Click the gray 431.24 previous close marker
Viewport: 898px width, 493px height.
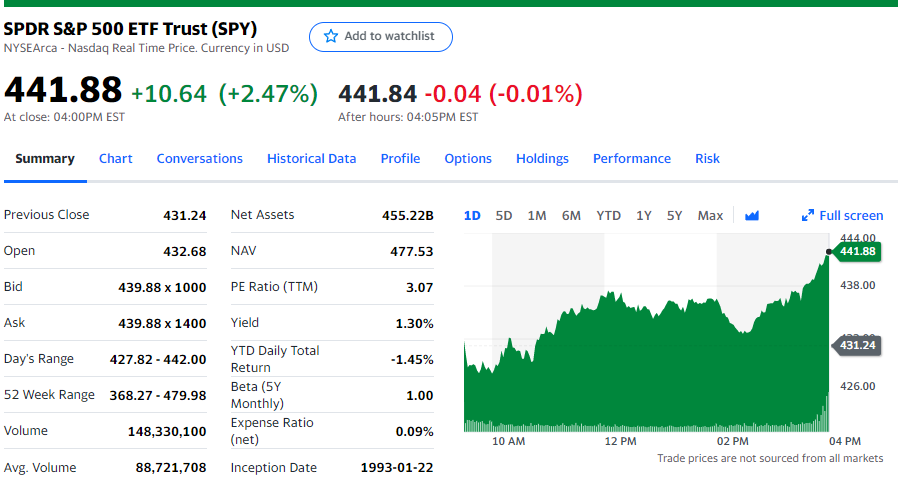858,345
